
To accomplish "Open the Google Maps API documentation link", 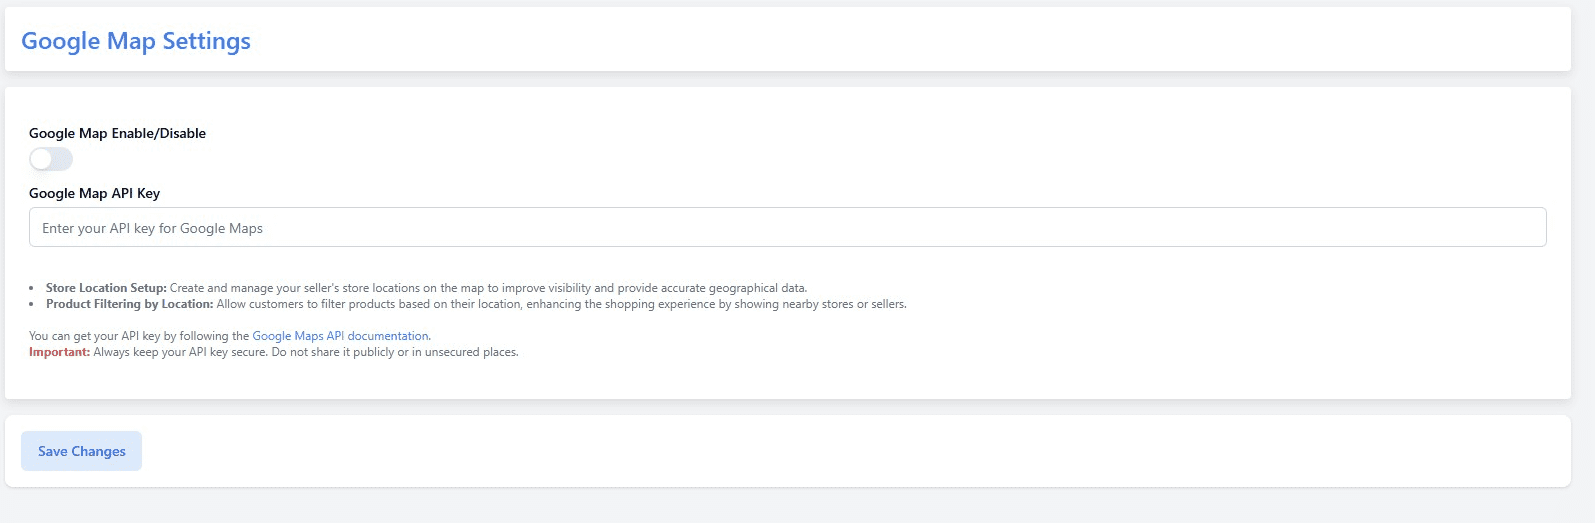I will click(340, 336).
